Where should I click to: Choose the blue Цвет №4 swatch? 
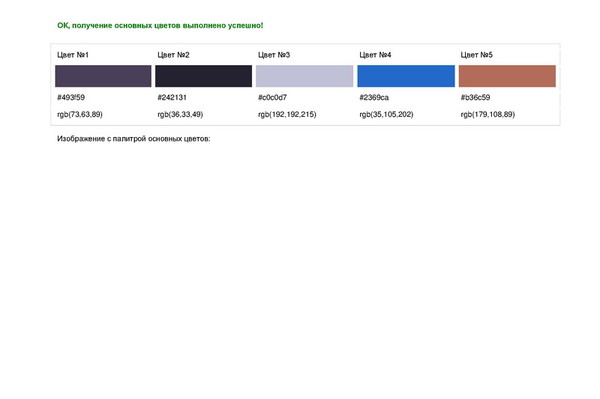click(406, 76)
